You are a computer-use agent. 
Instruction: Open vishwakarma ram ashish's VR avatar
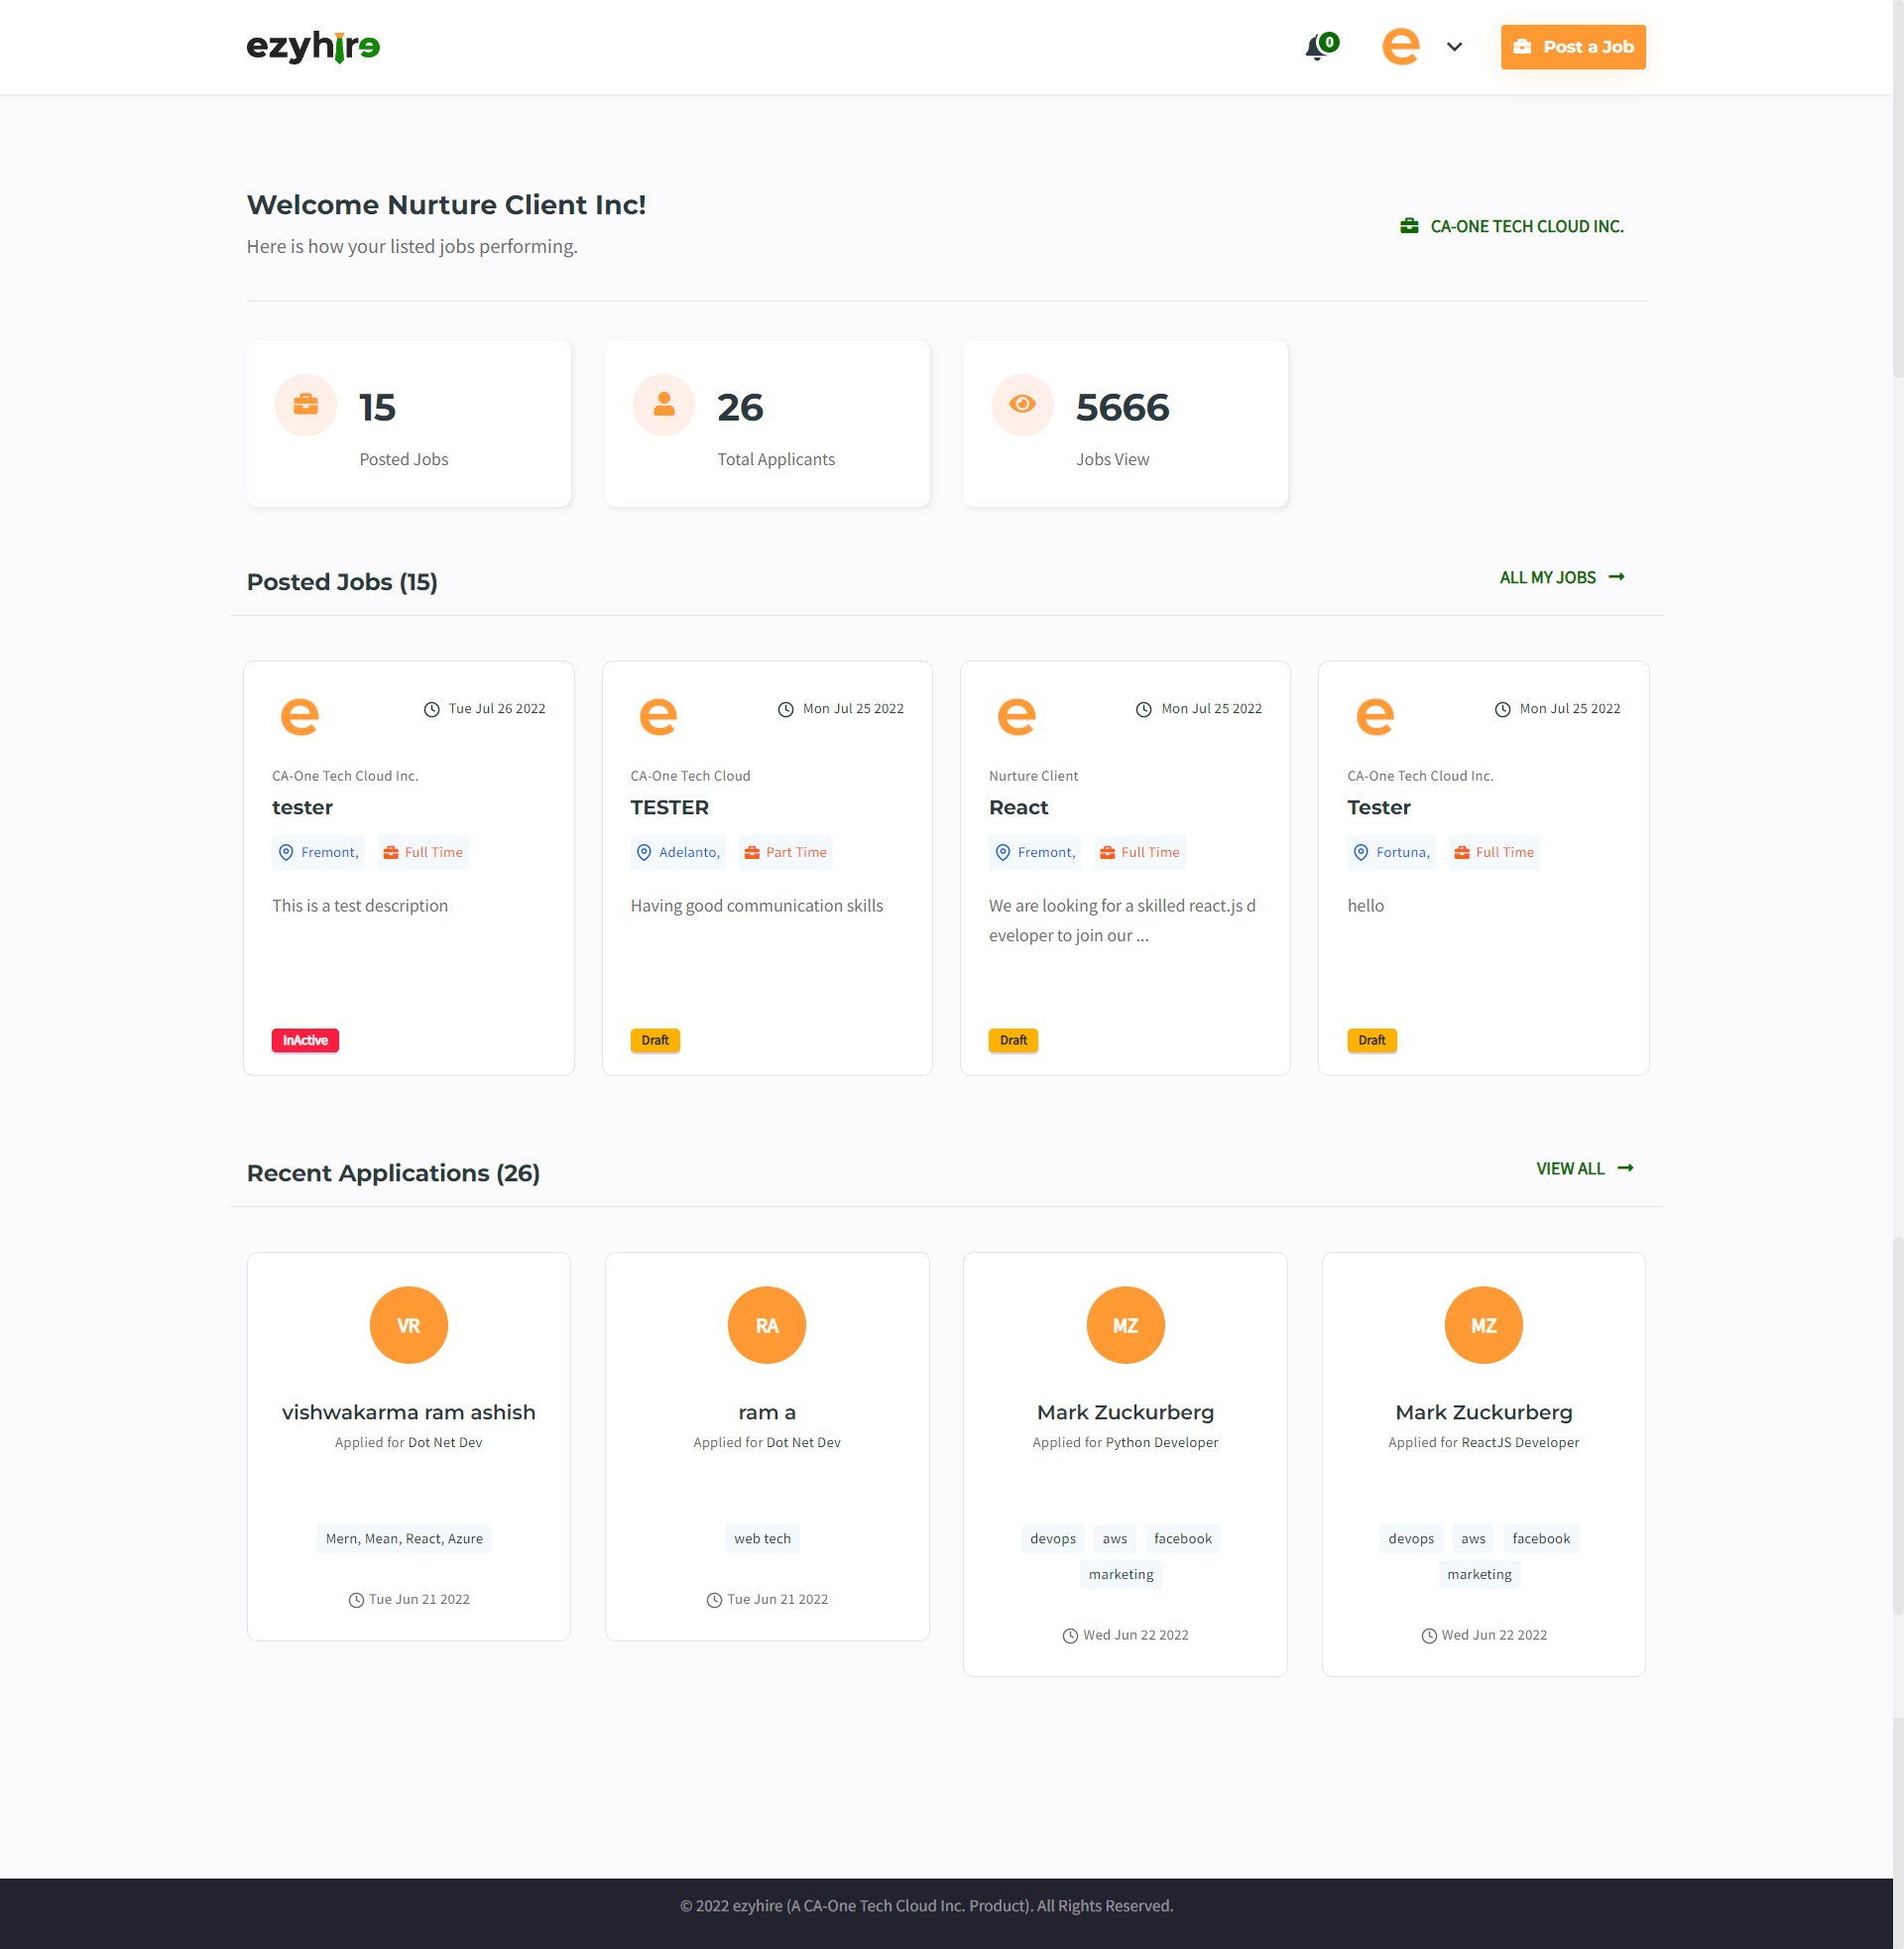(x=408, y=1324)
